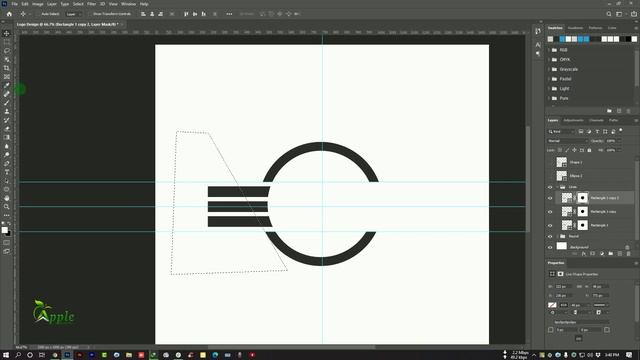This screenshot has width=640, height=360.
Task: Switch to the Paths tab
Action: pyautogui.click(x=613, y=120)
